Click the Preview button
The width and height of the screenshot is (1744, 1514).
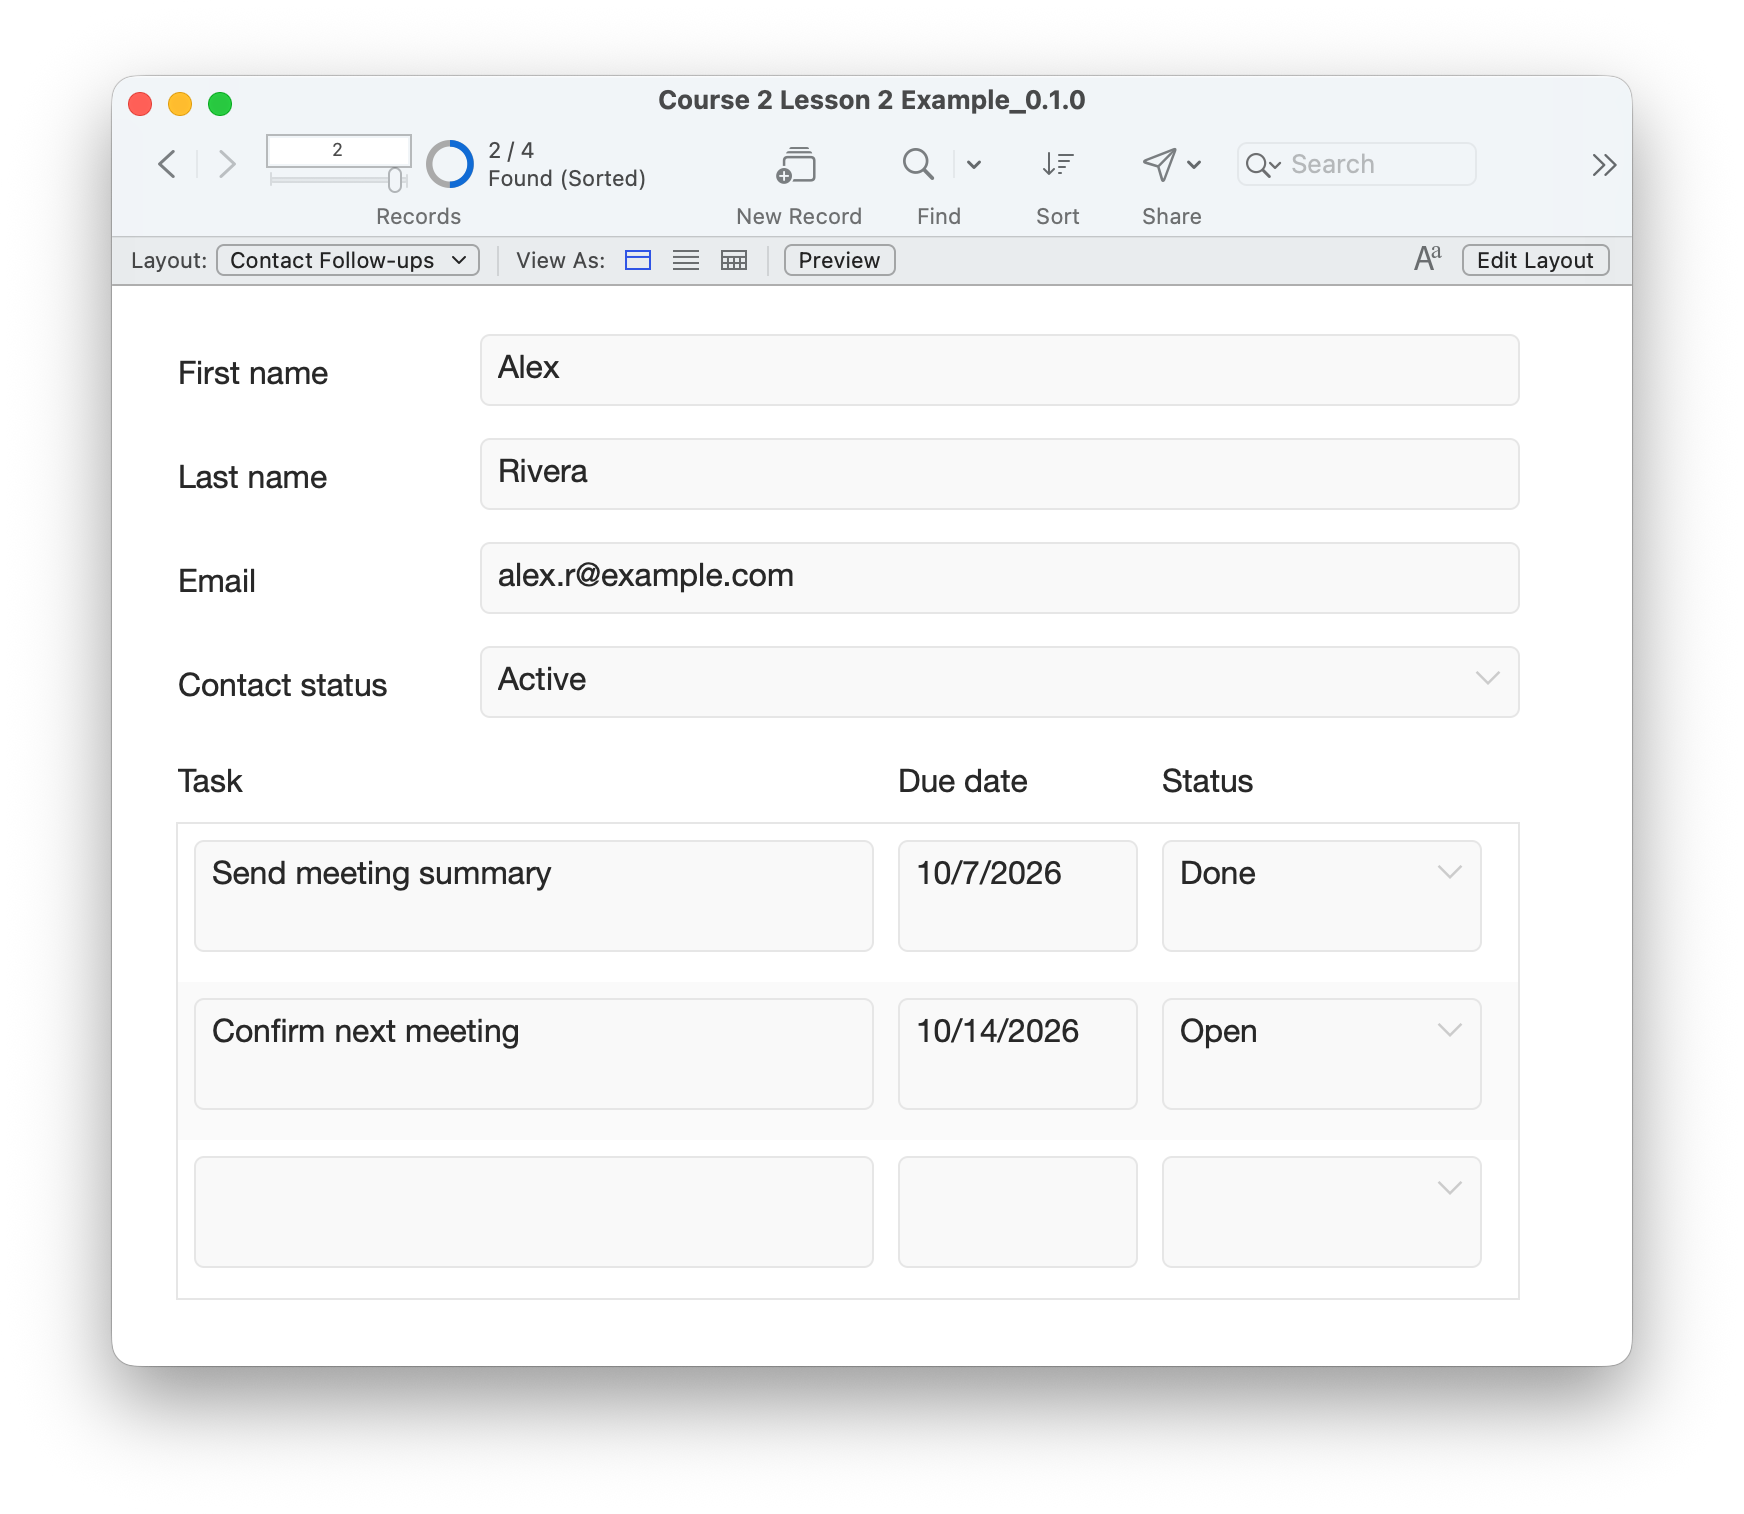coord(839,260)
